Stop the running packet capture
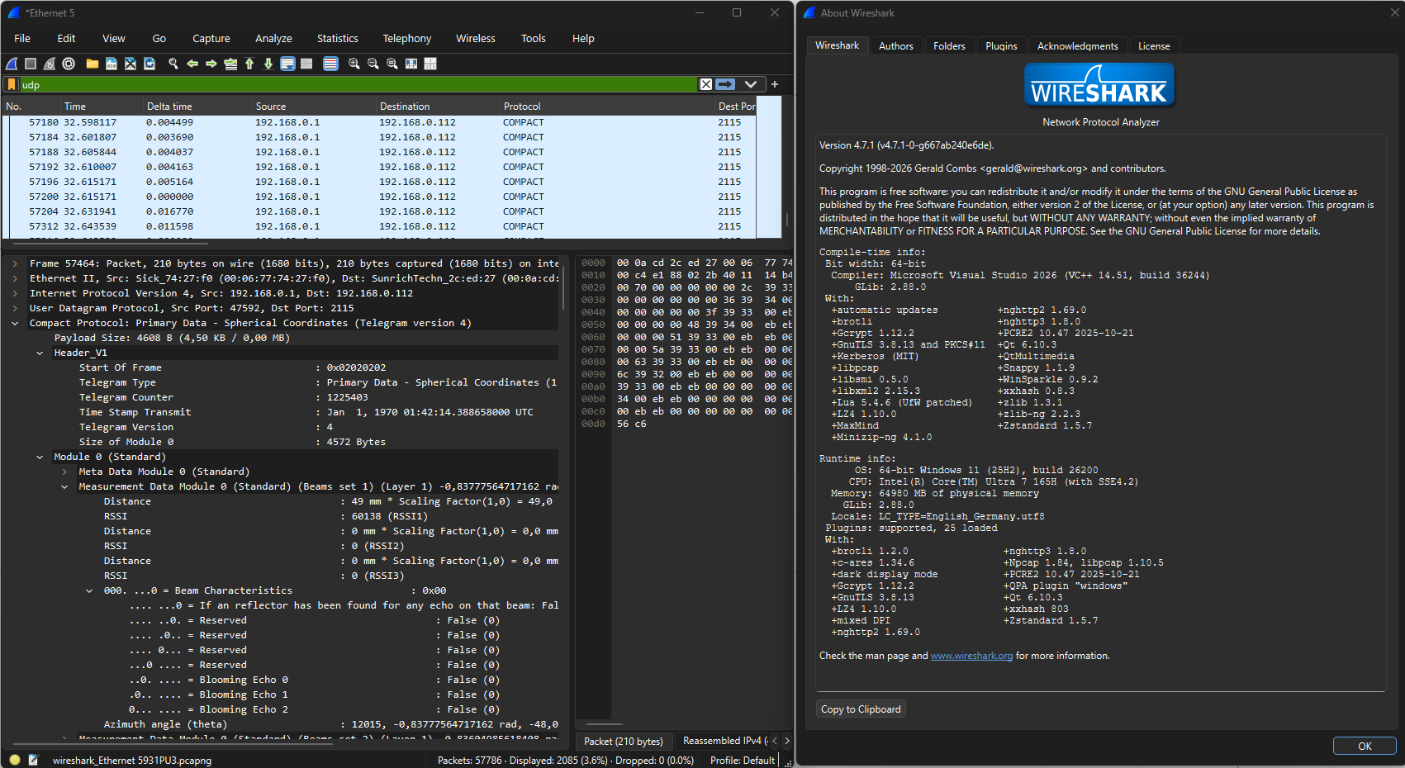This screenshot has height=768, width=1405. [x=30, y=64]
